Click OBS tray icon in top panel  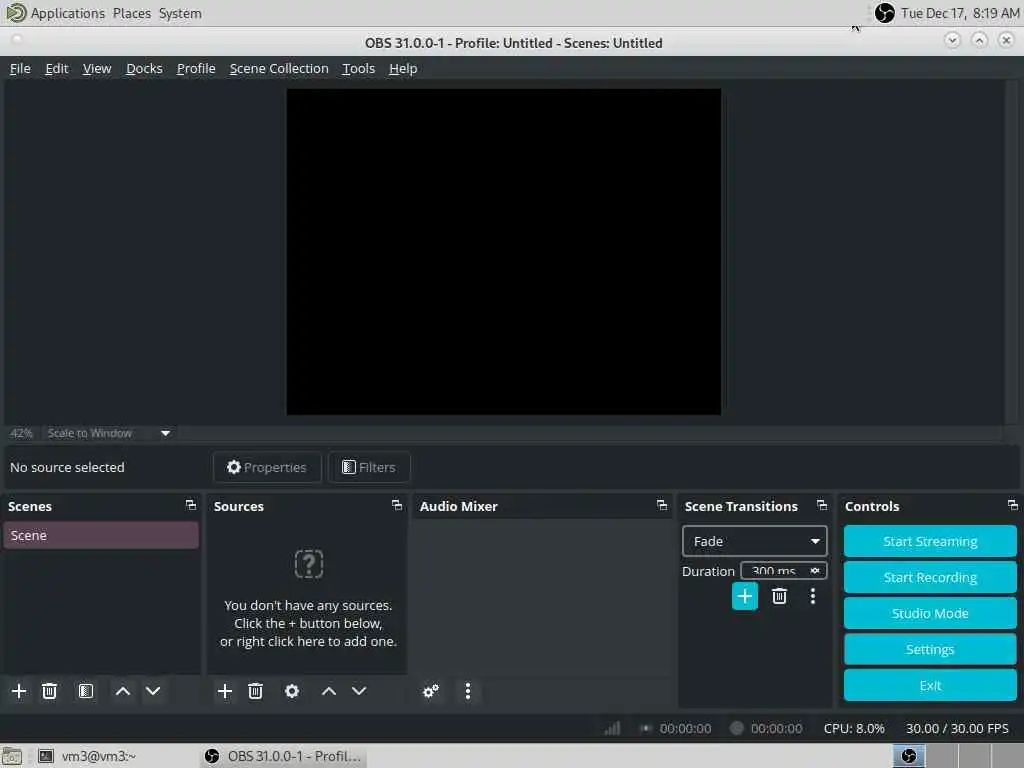point(884,12)
